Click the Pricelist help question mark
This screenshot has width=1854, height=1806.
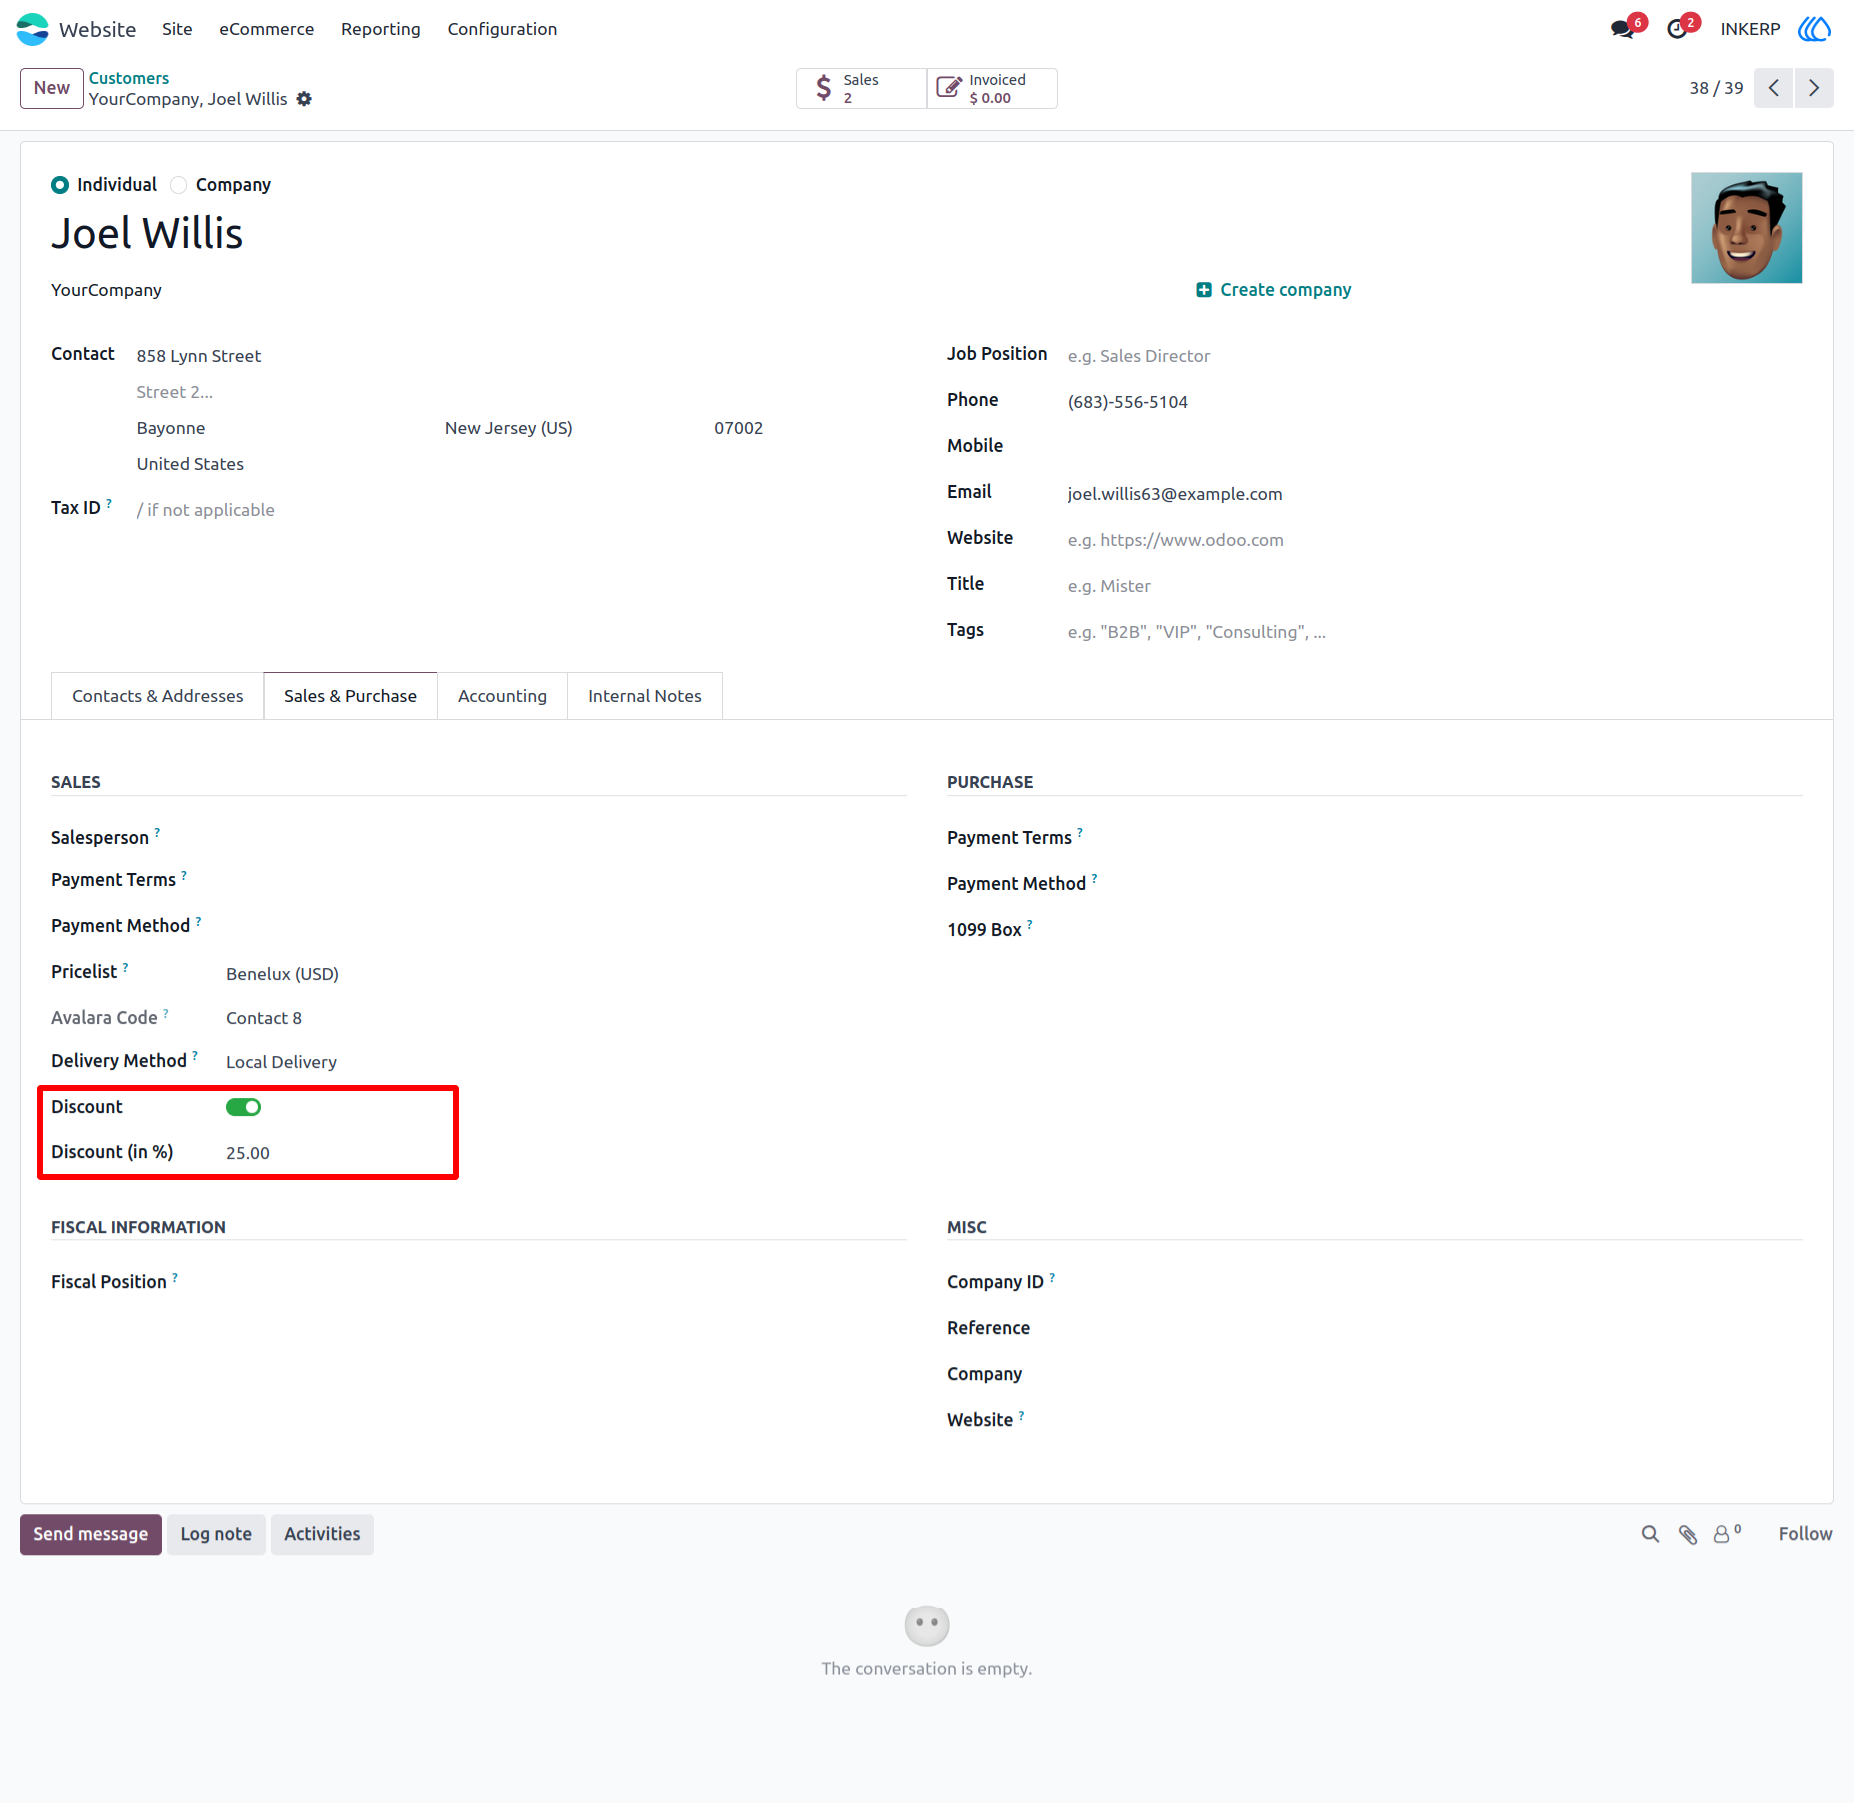(125, 967)
